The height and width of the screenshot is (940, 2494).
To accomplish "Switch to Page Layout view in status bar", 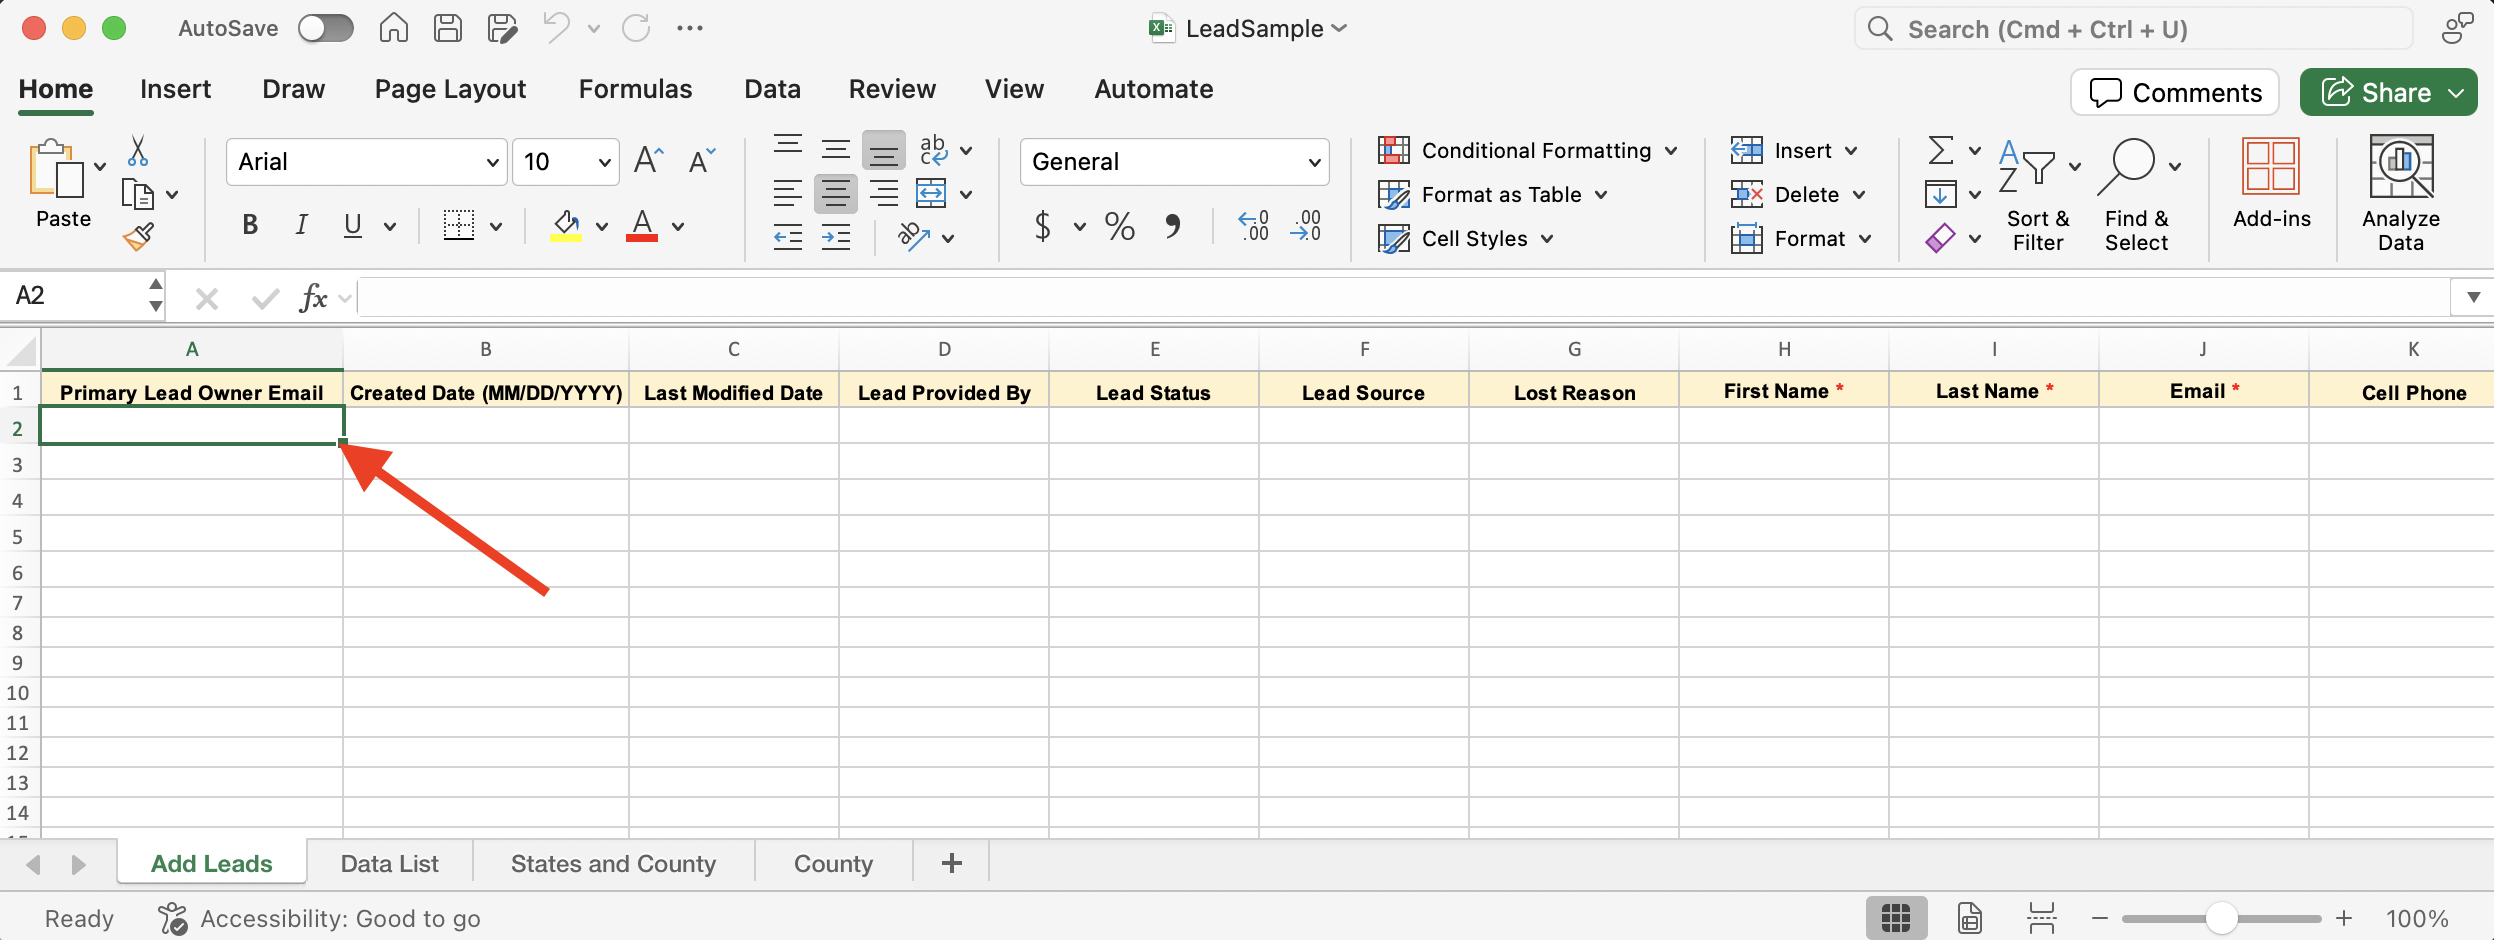I will [x=1970, y=918].
